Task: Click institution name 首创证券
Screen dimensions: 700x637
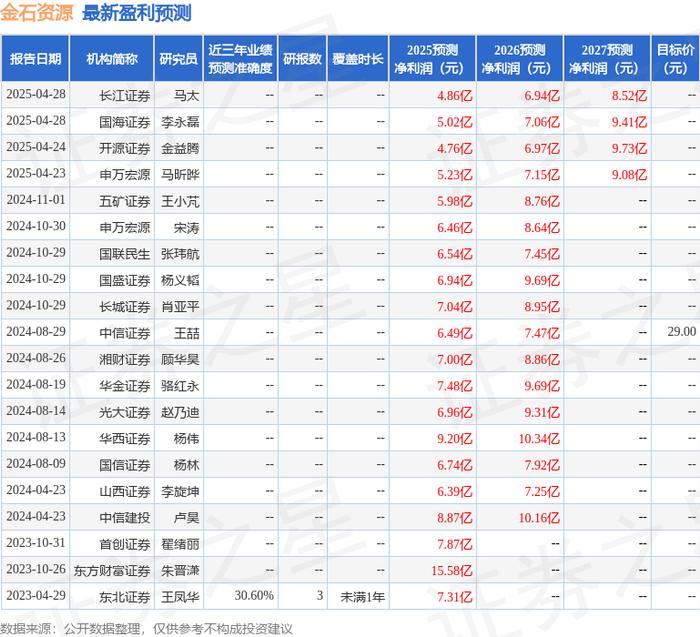Action: point(125,544)
